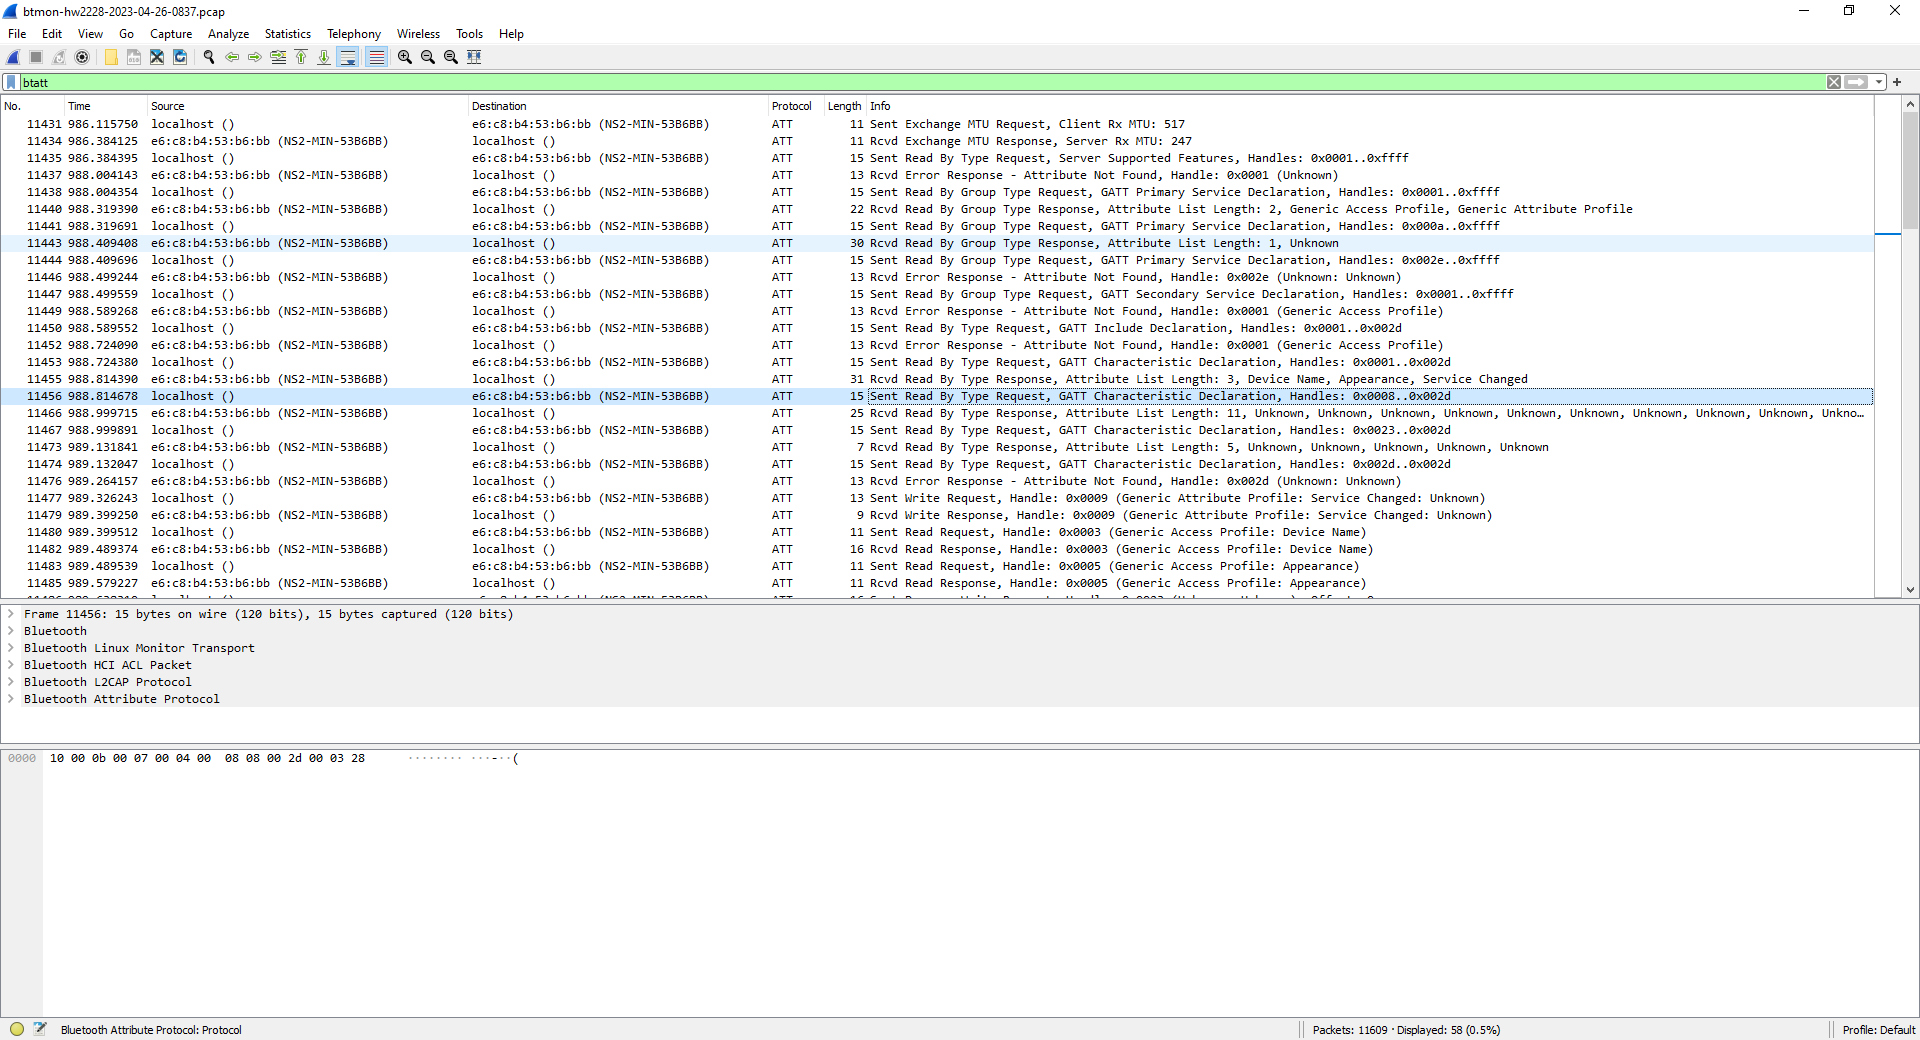The width and height of the screenshot is (1920, 1040).
Task: Expand the Bluetooth tree node
Action: (11, 631)
